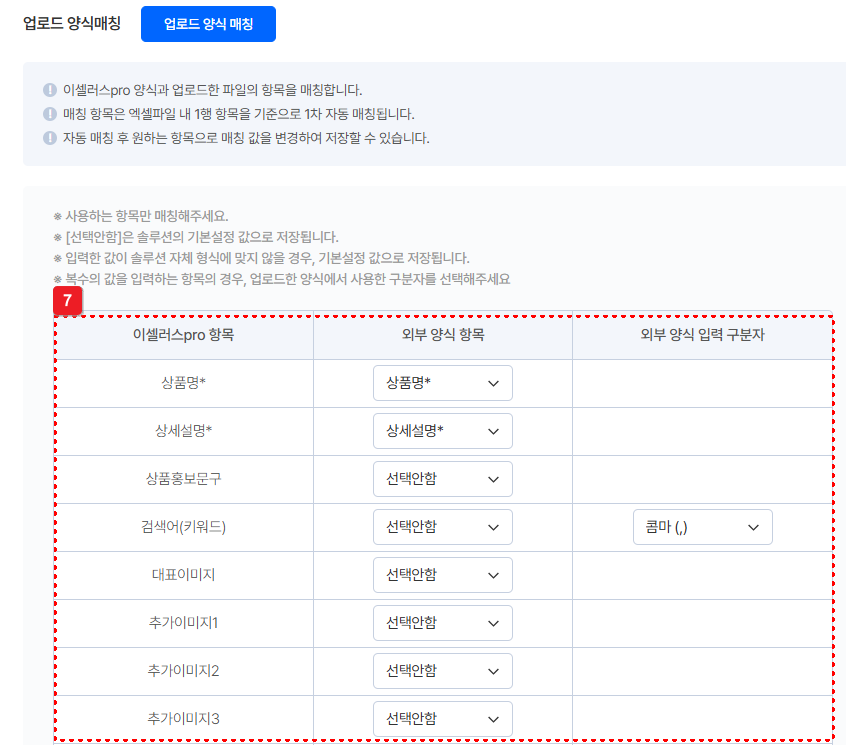Click the 상품홍보문구 row label
The width and height of the screenshot is (846, 745).
tap(183, 479)
